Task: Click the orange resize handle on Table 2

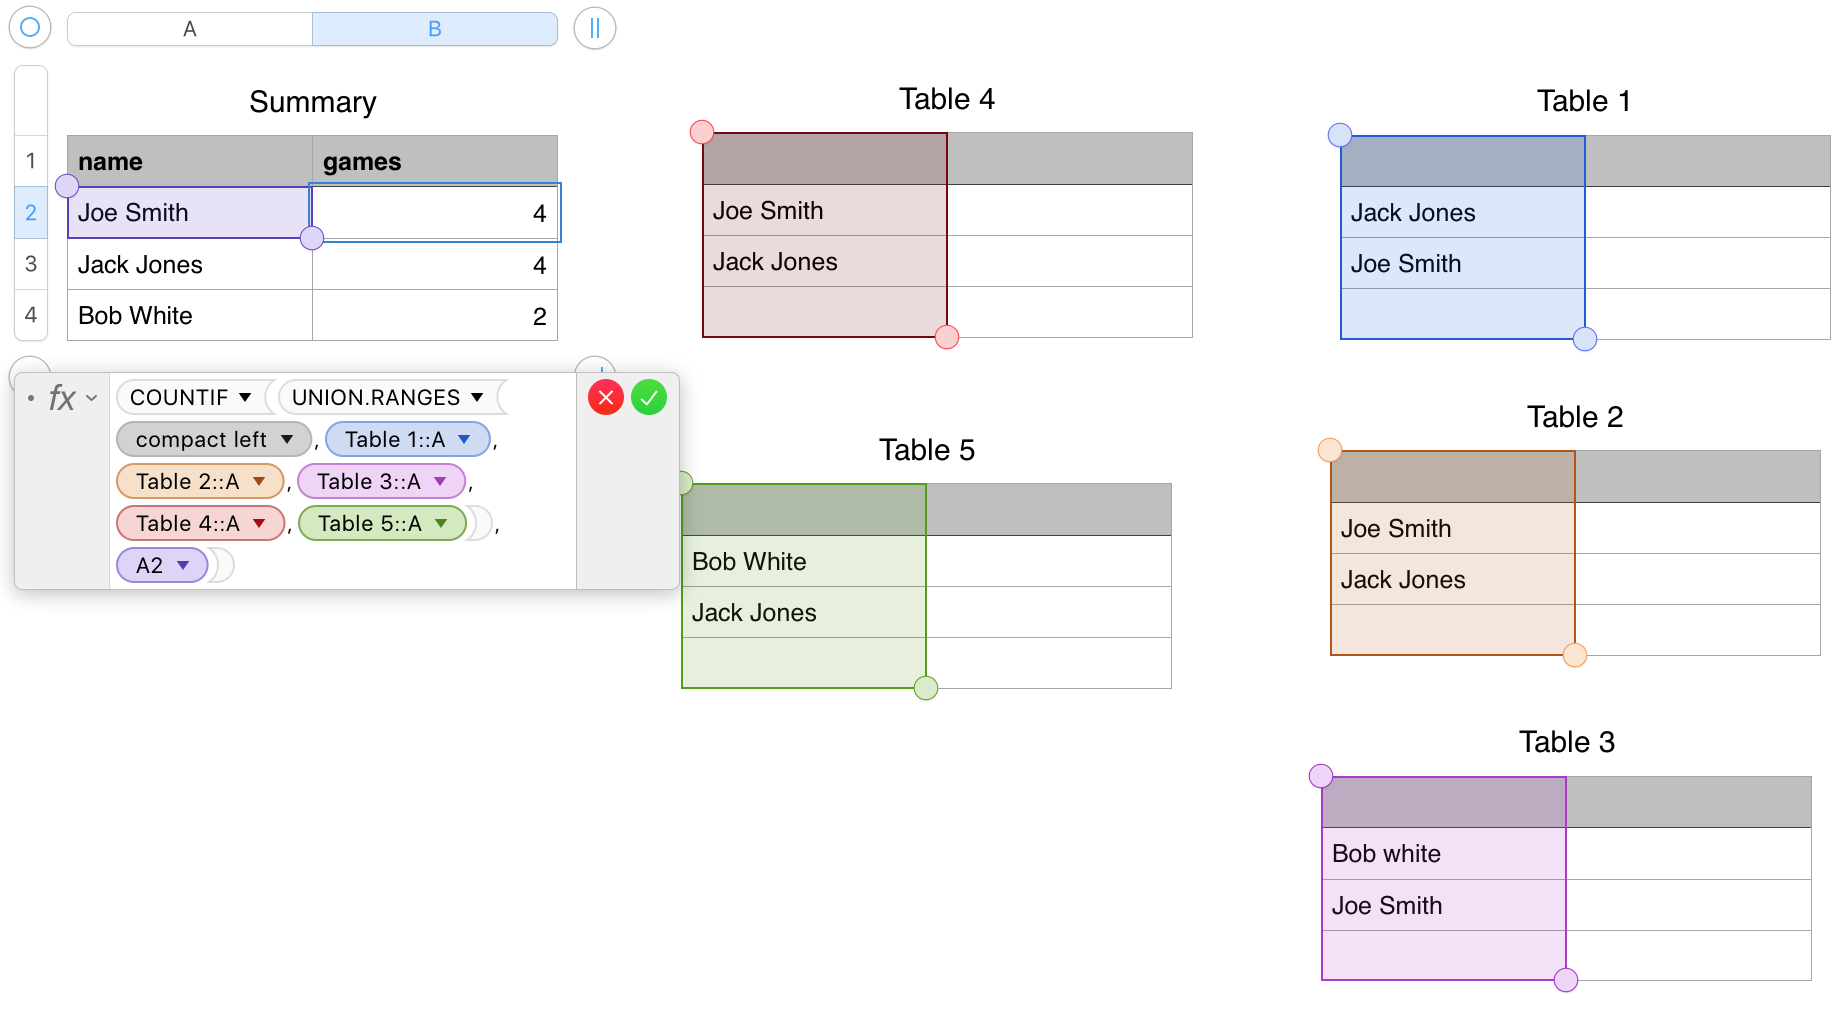Action: point(1576,656)
